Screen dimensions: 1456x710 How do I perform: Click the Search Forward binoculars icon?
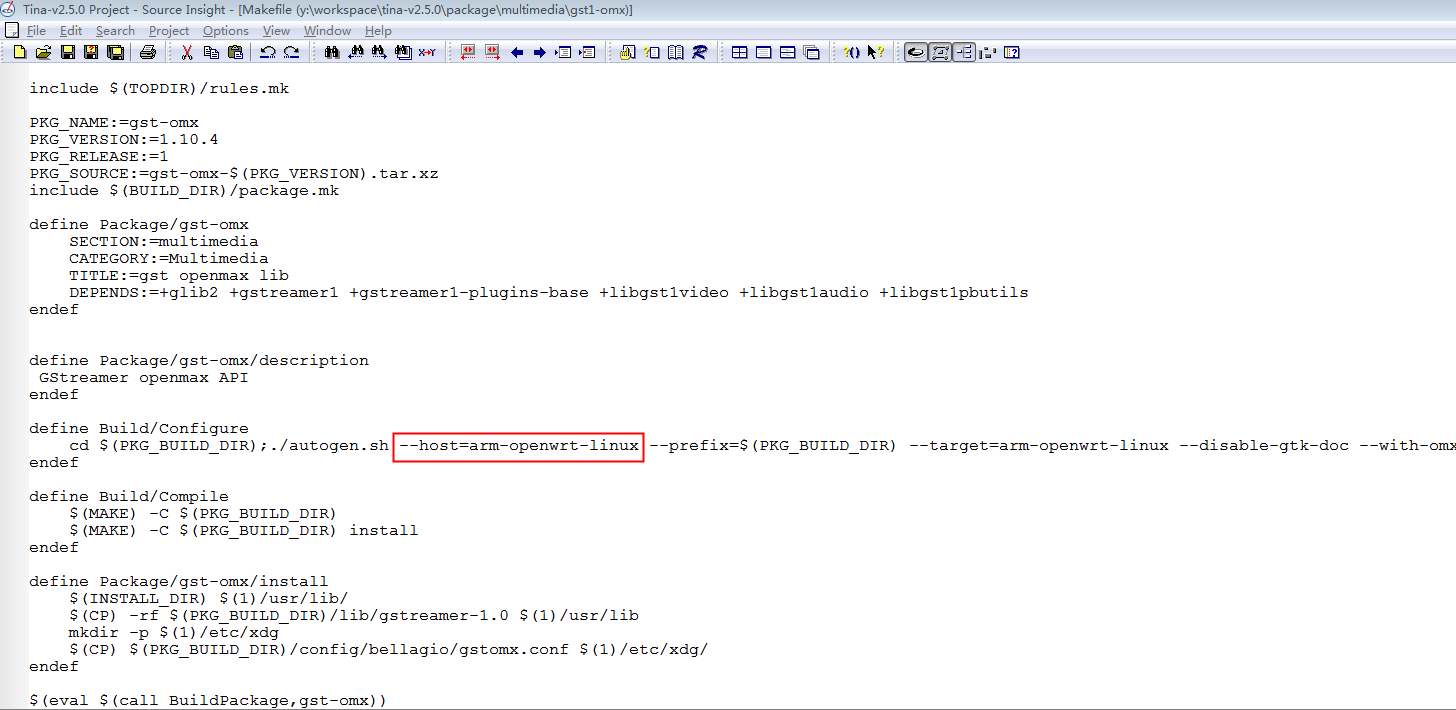[x=379, y=52]
